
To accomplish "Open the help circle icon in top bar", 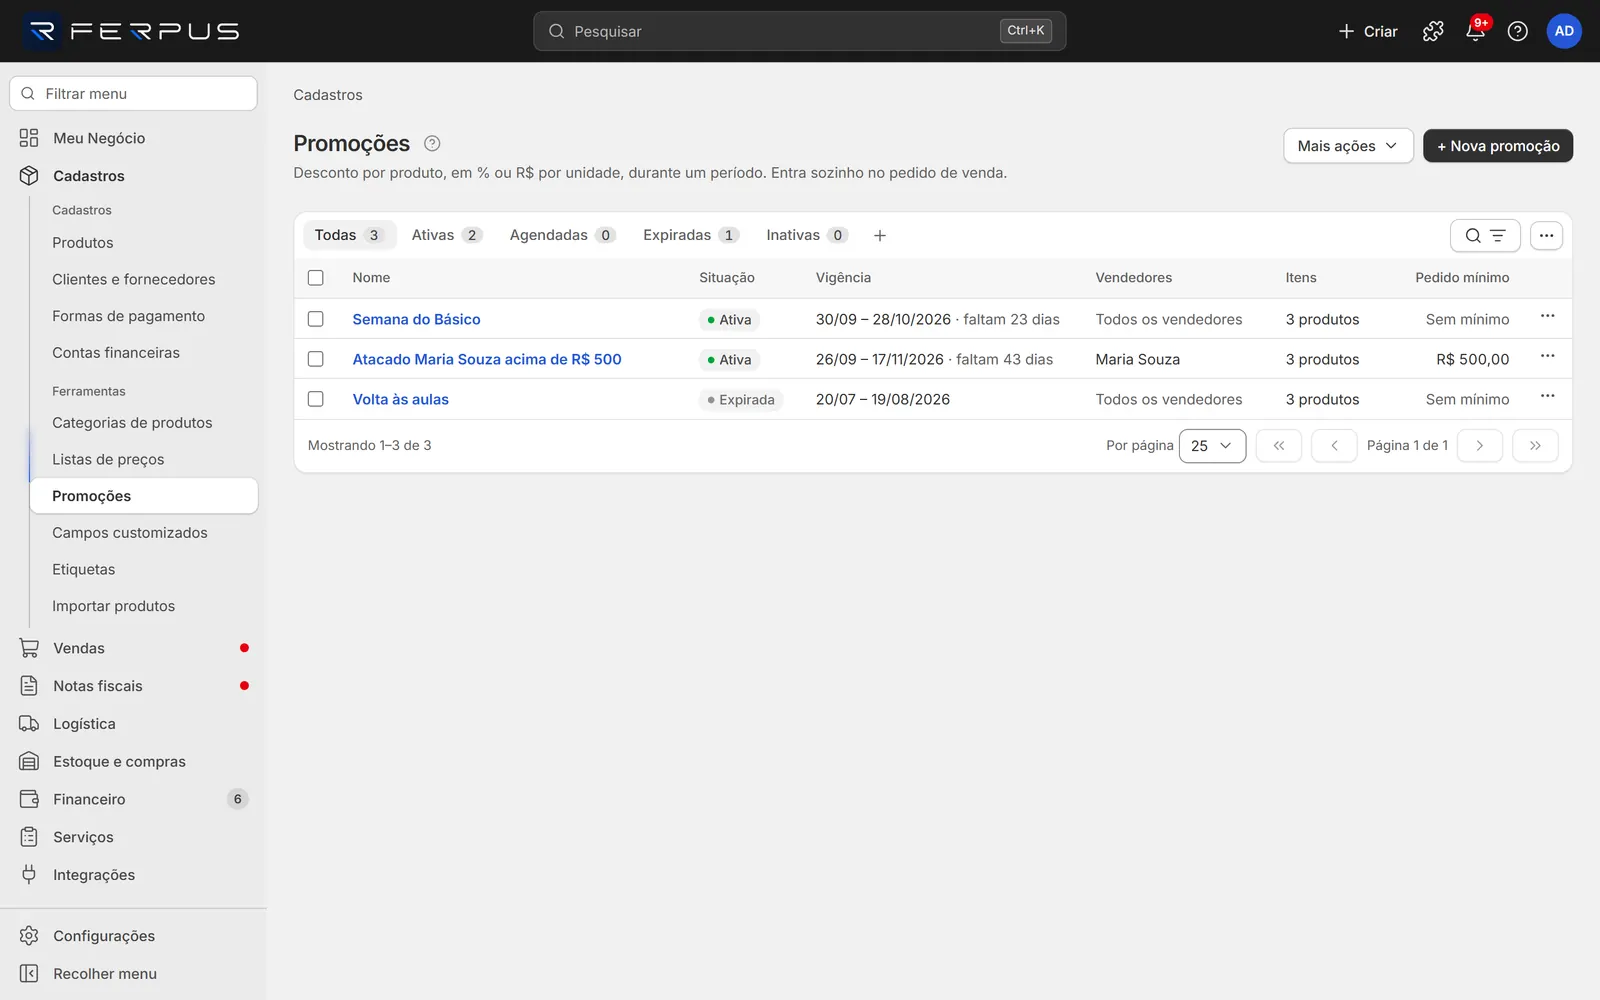I will coord(1517,31).
